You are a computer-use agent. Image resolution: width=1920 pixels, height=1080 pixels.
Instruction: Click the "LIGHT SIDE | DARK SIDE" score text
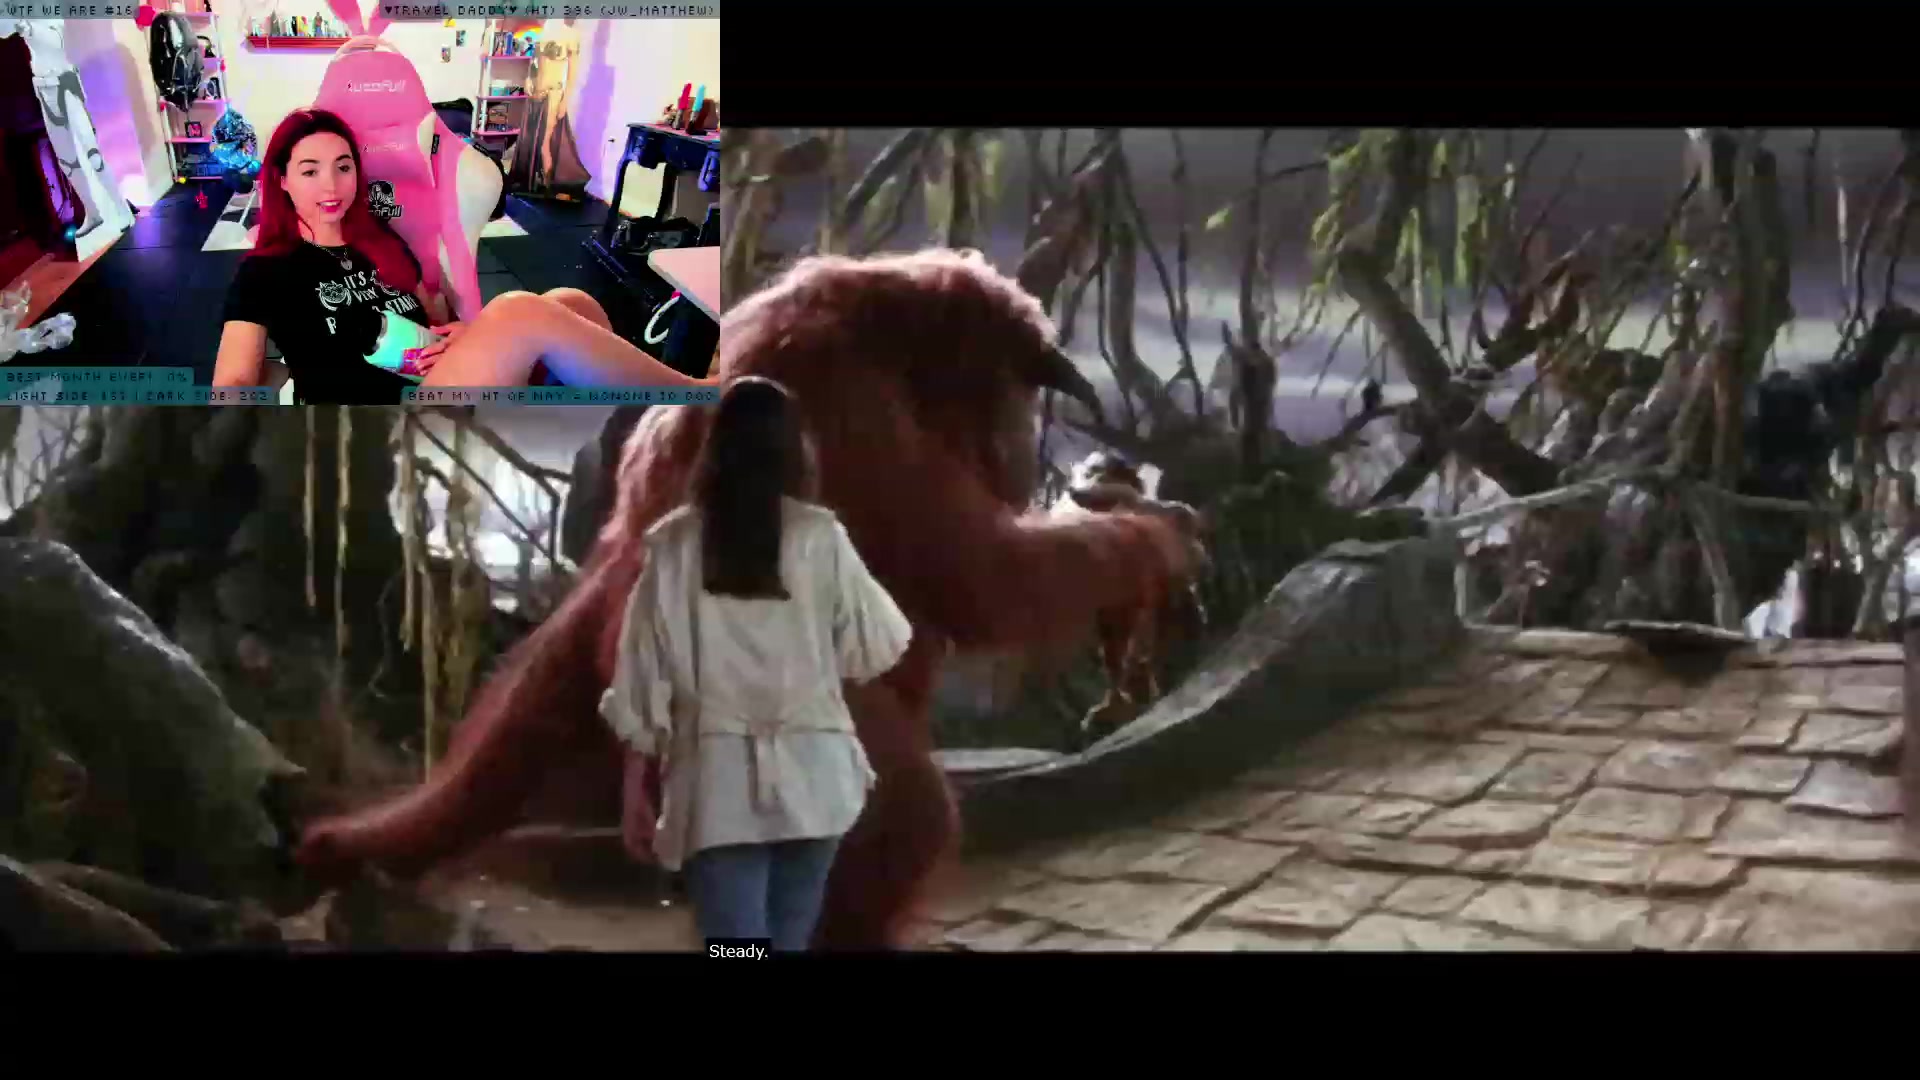[137, 396]
